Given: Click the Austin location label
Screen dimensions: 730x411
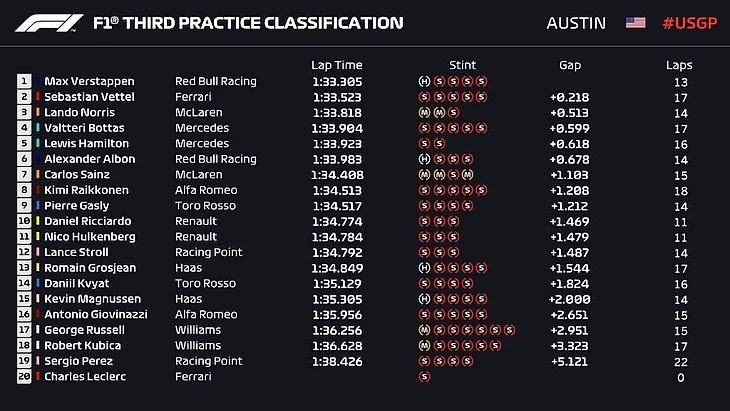Looking at the screenshot, I should click(x=576, y=23).
